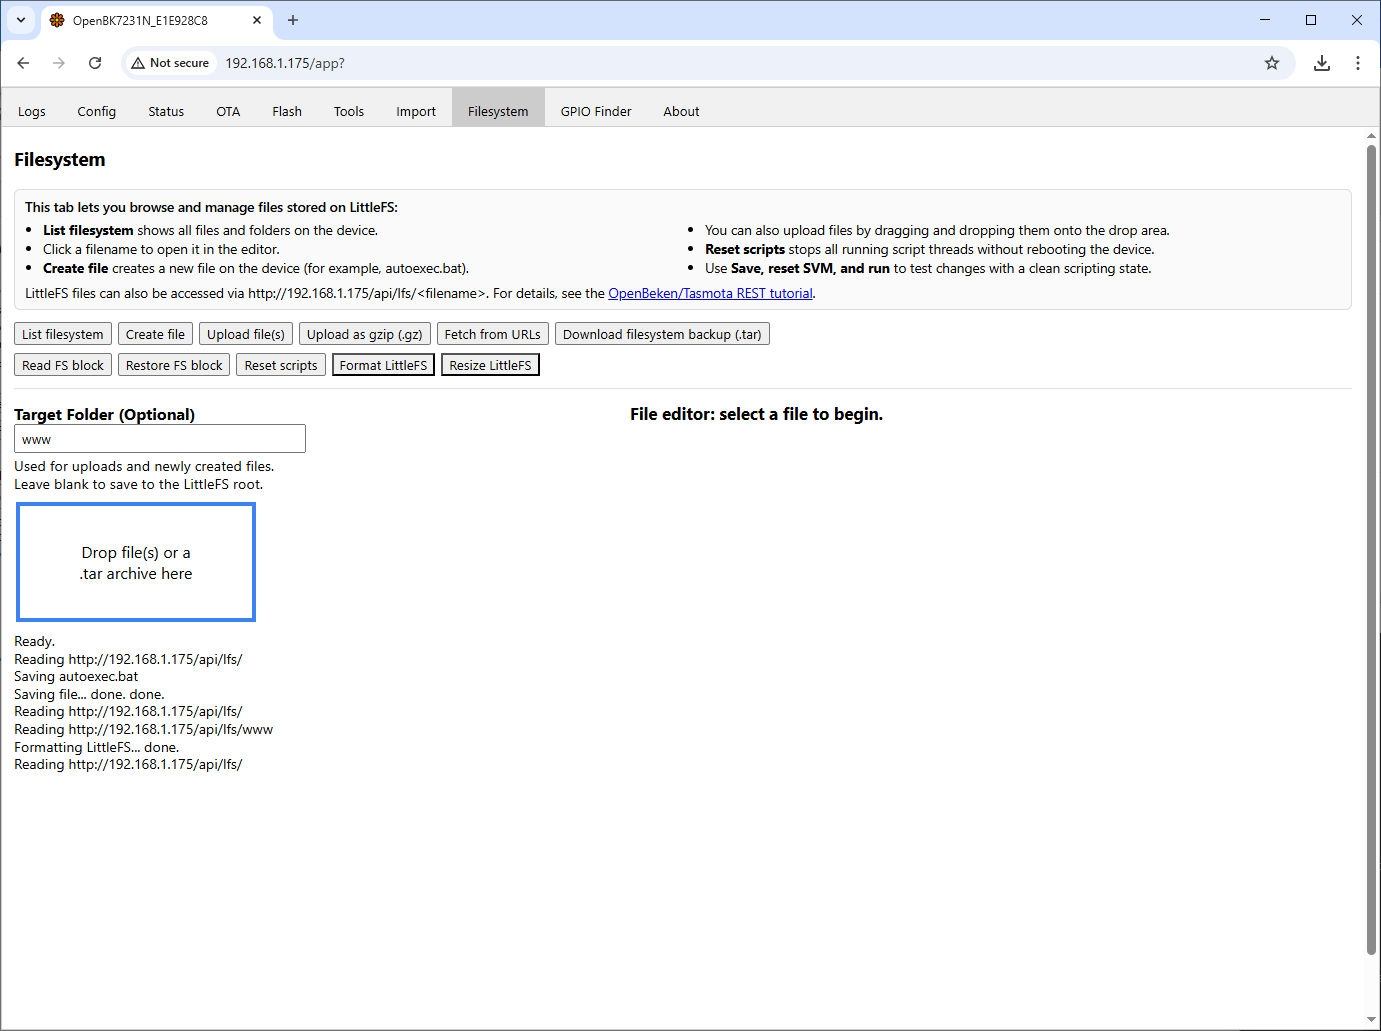This screenshot has height=1031, width=1381.
Task: Click the Reset scripts button
Action: point(281,365)
